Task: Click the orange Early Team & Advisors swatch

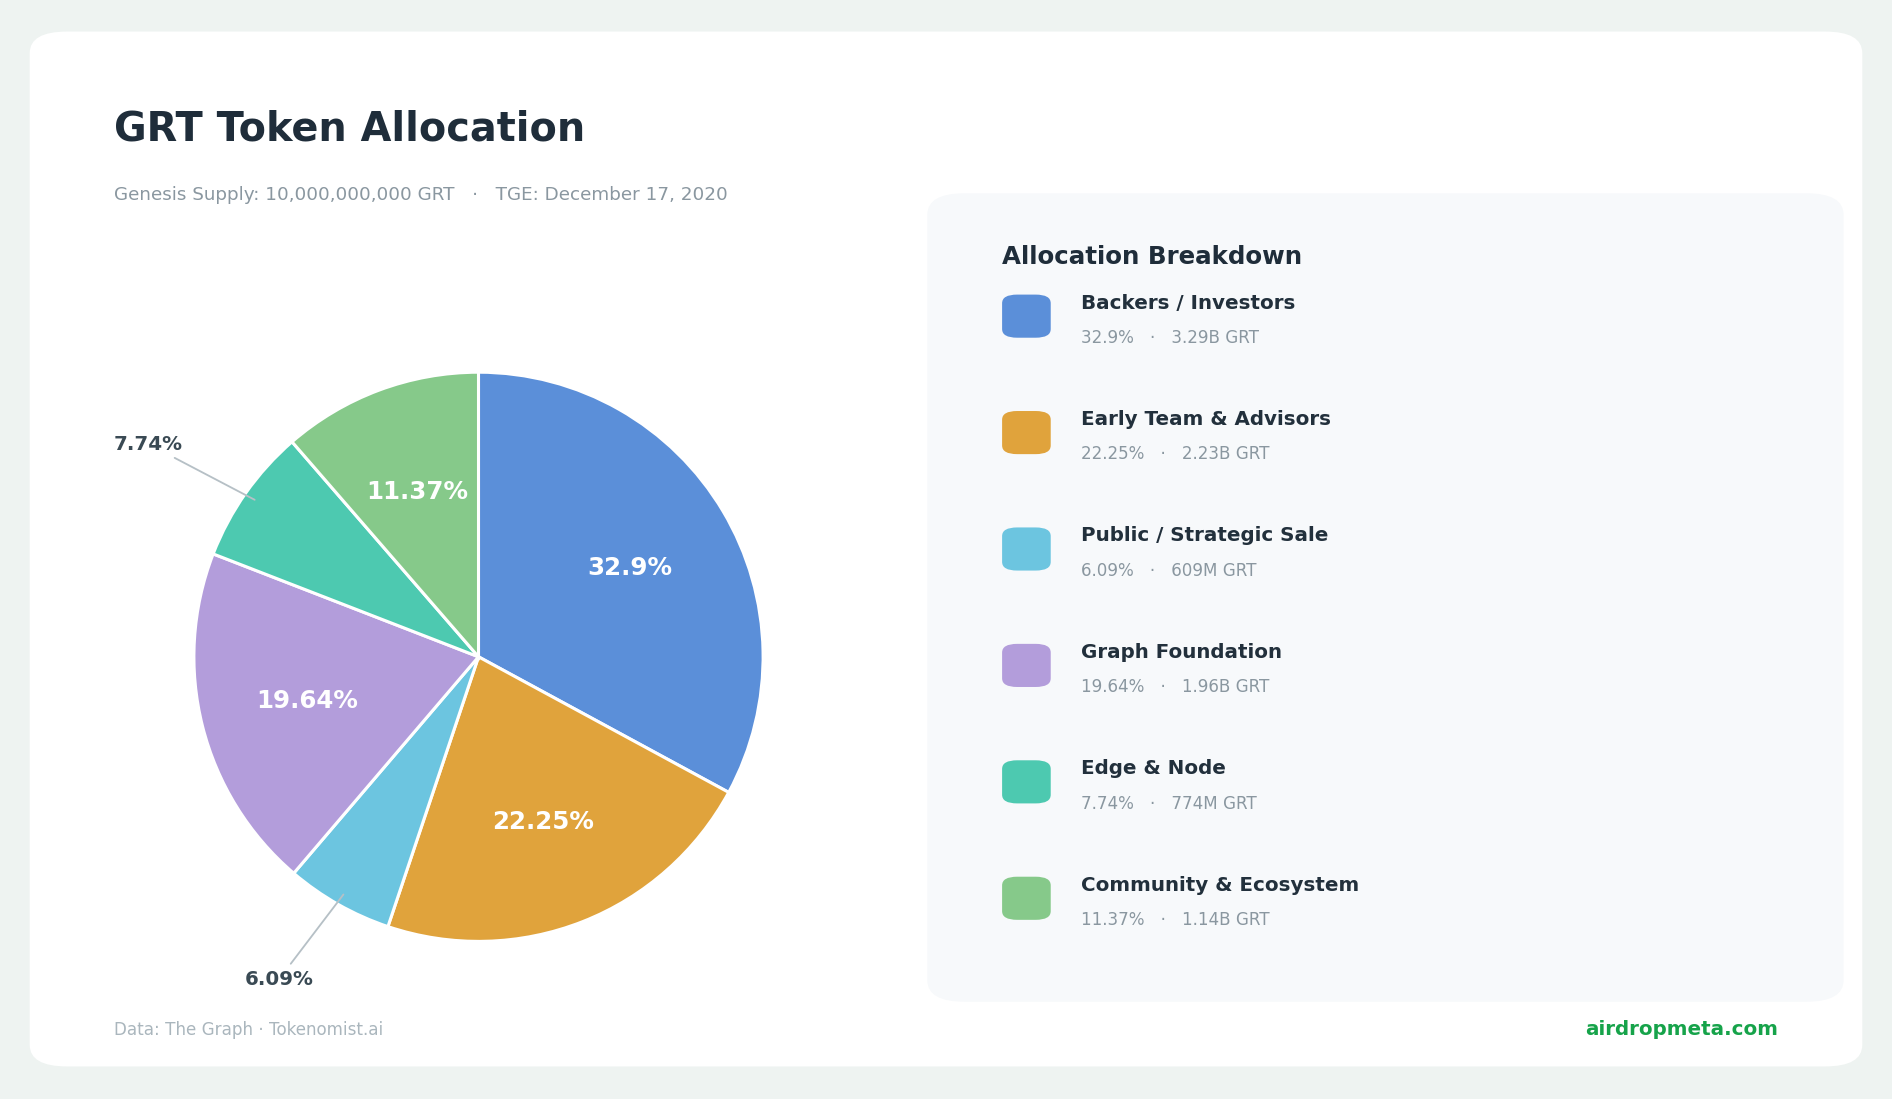Action: pyautogui.click(x=1026, y=432)
